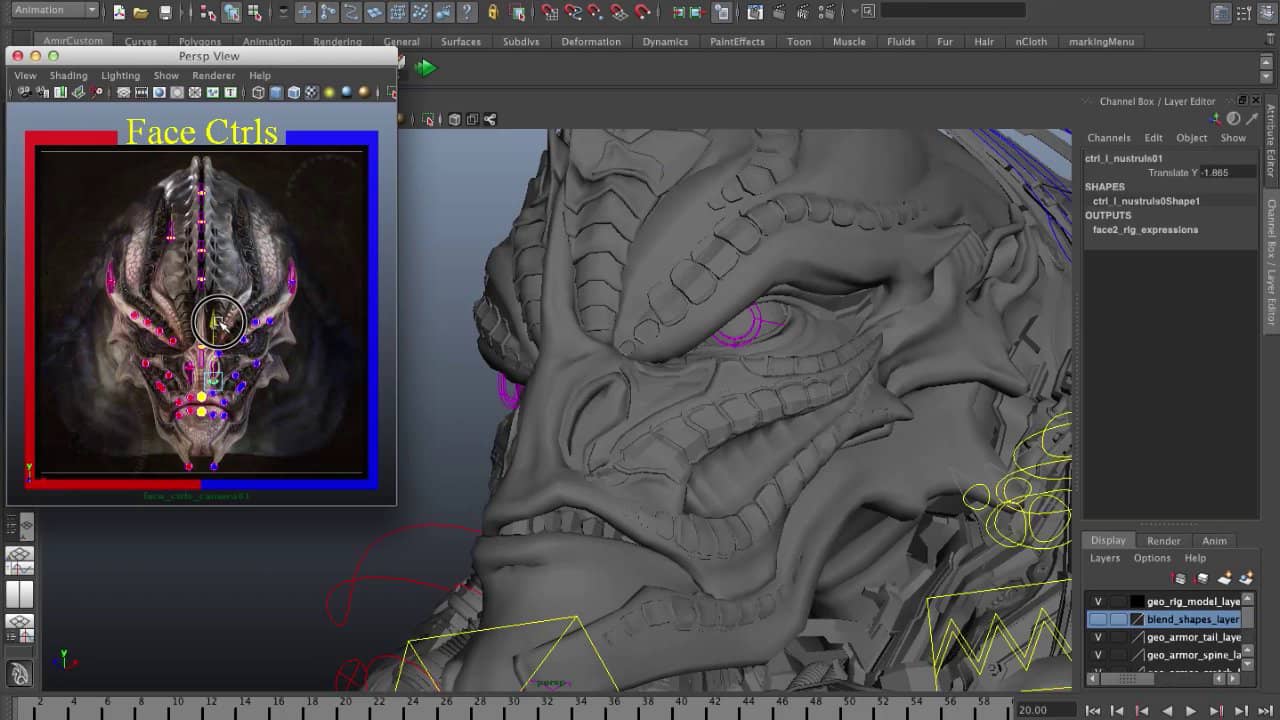Toggle visibility box of blend_shapes_layer

1098,619
